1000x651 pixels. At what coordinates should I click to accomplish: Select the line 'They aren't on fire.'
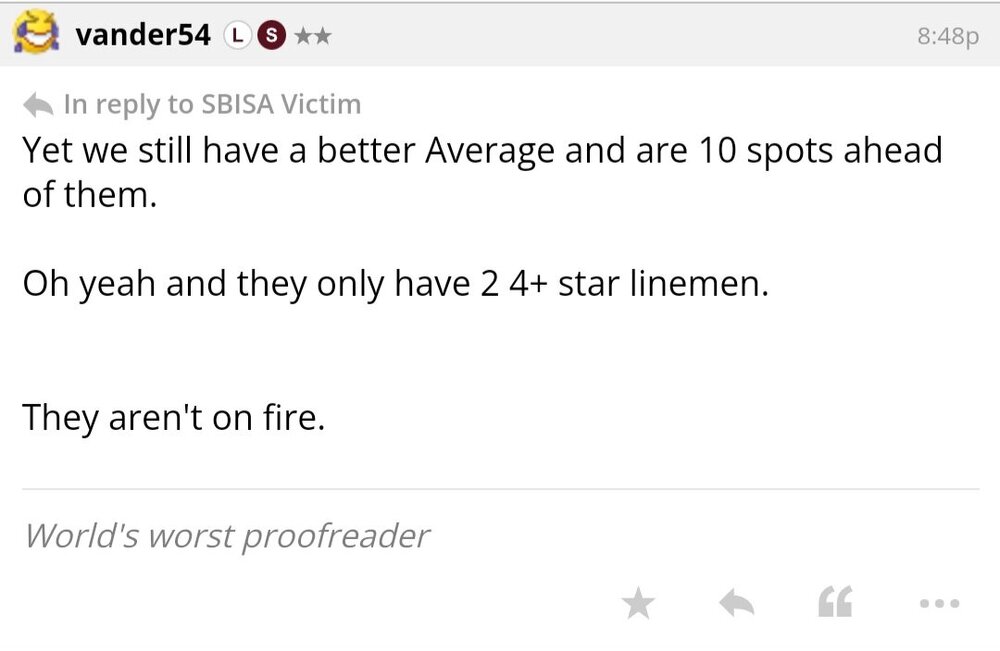174,417
